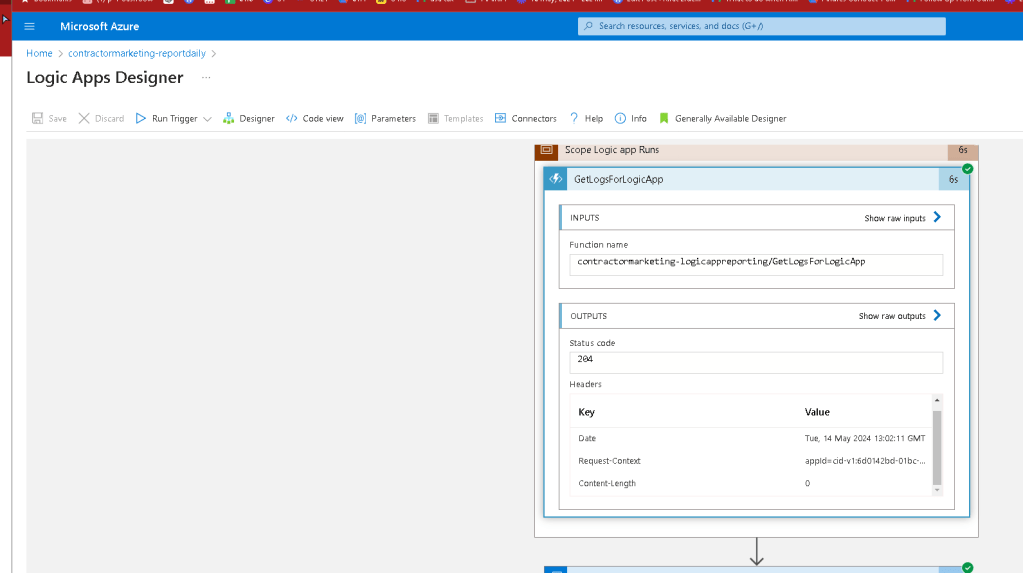This screenshot has width=1023, height=573.
Task: Open Code view brackets icon
Action: [x=292, y=118]
